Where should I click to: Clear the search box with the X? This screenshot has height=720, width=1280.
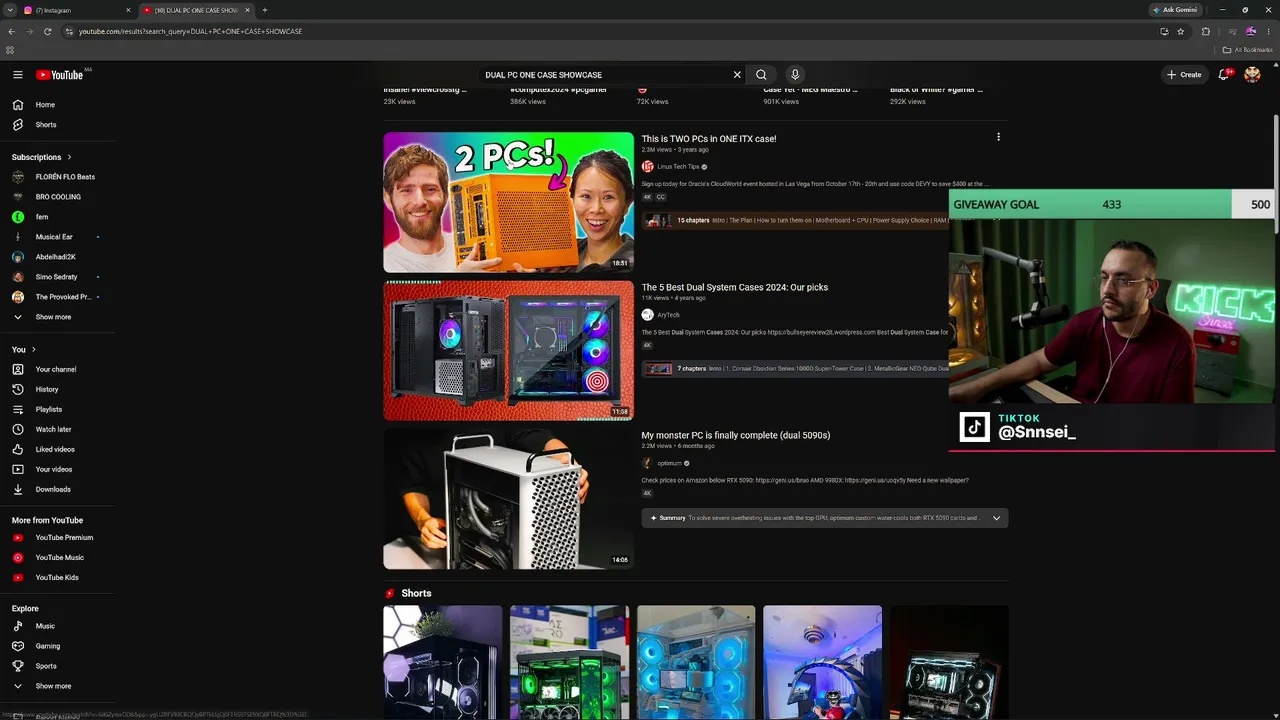point(737,75)
